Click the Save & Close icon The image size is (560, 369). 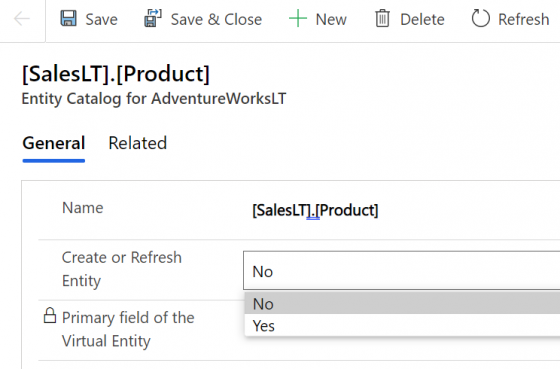(x=153, y=19)
